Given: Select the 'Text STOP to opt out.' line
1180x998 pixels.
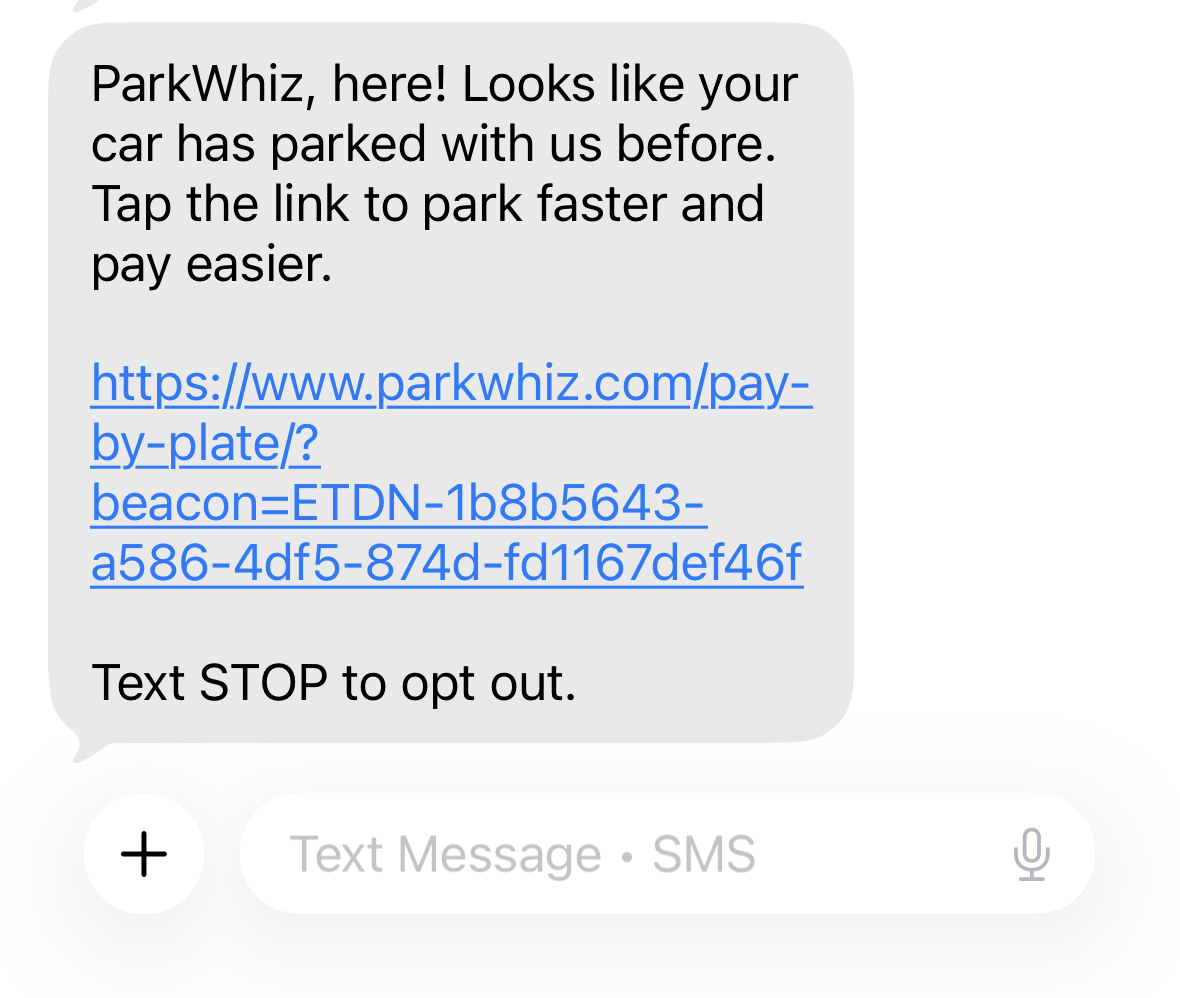Looking at the screenshot, I should tap(334, 683).
